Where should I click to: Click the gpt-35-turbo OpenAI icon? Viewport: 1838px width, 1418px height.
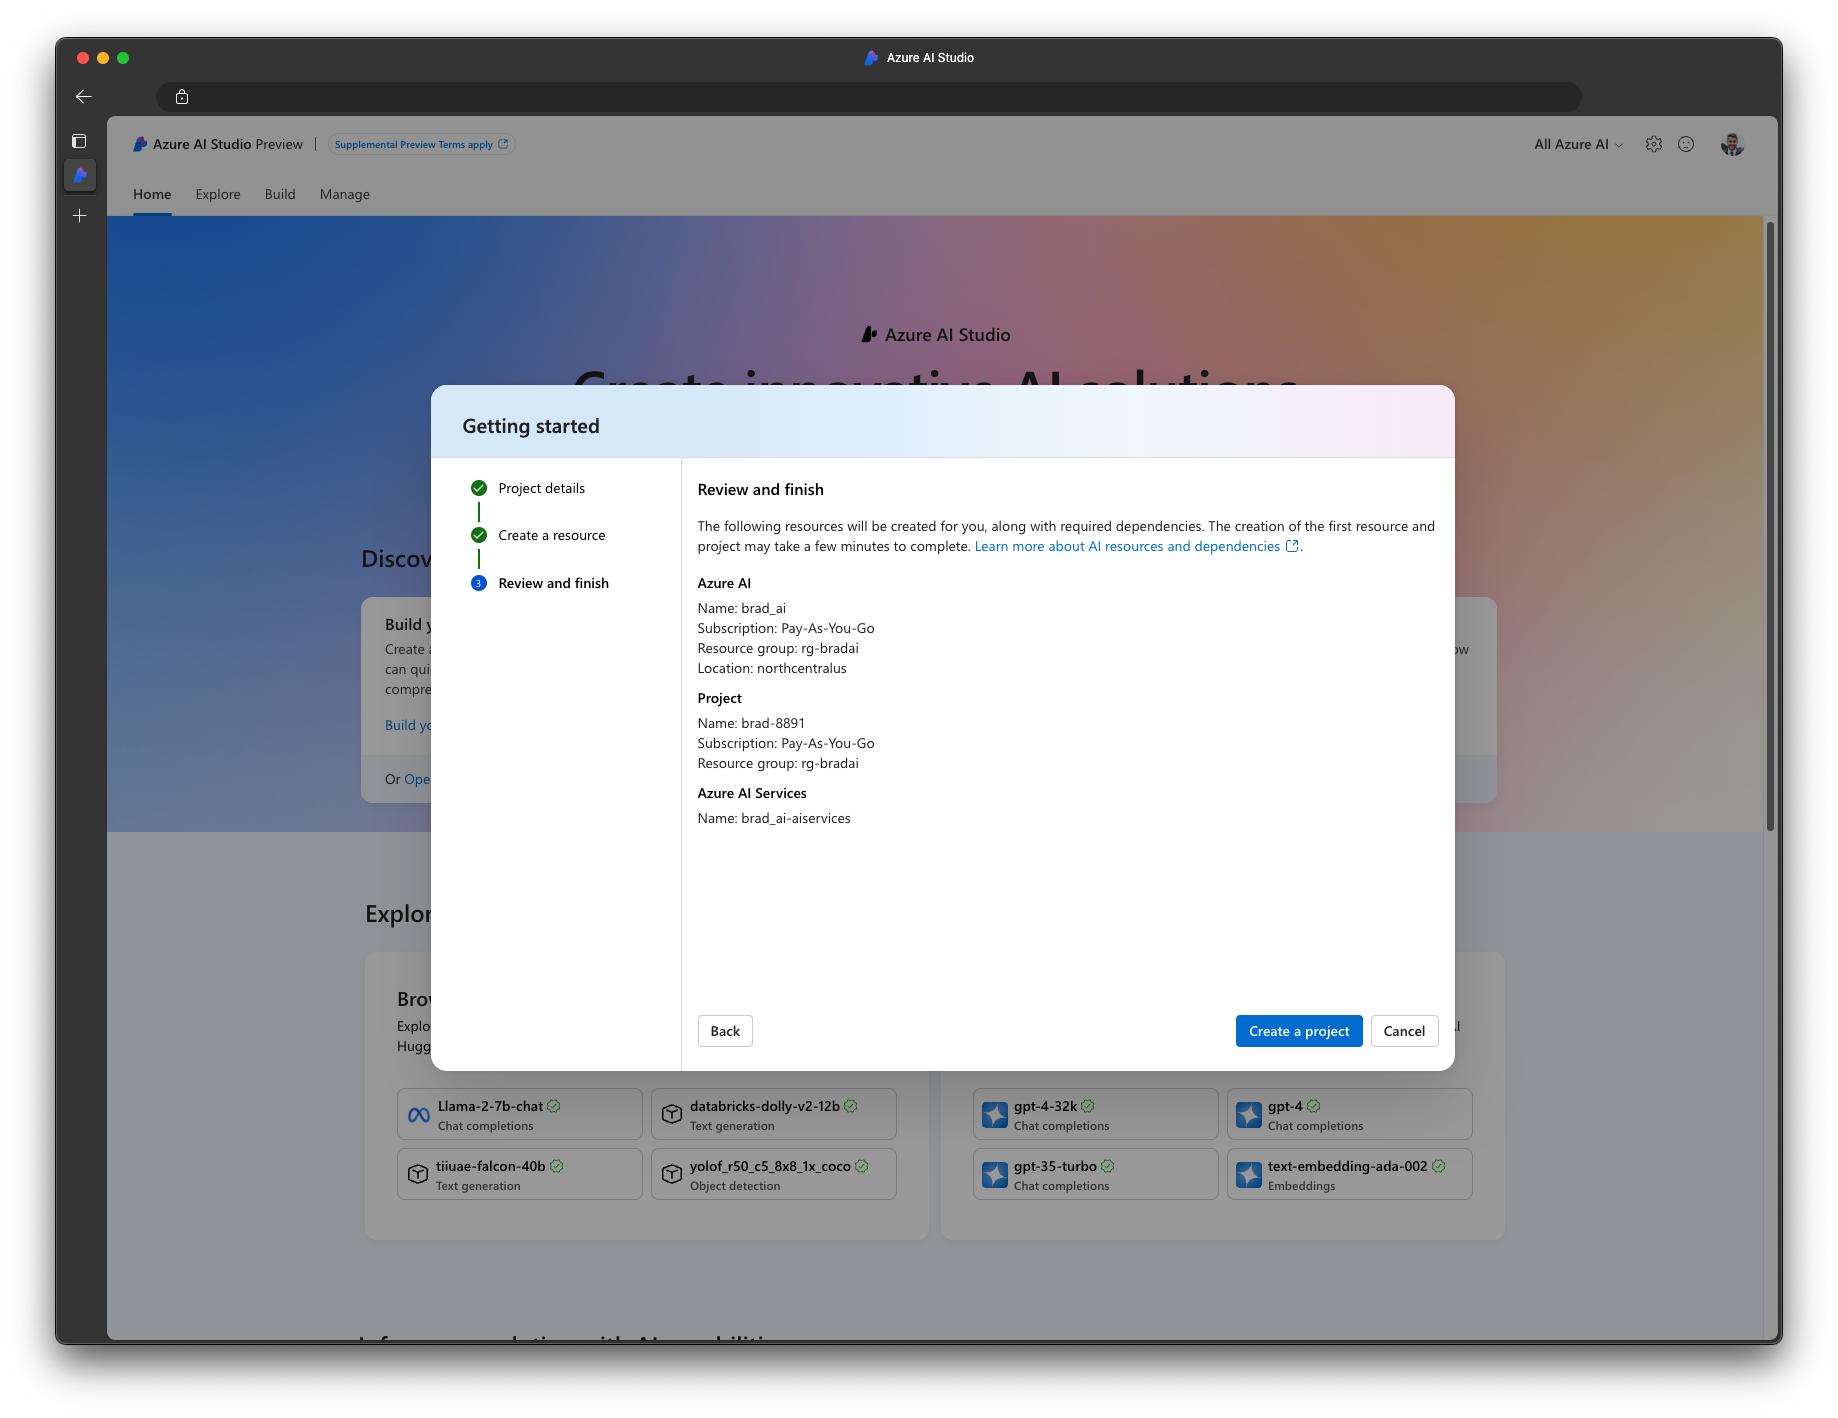coord(995,1175)
